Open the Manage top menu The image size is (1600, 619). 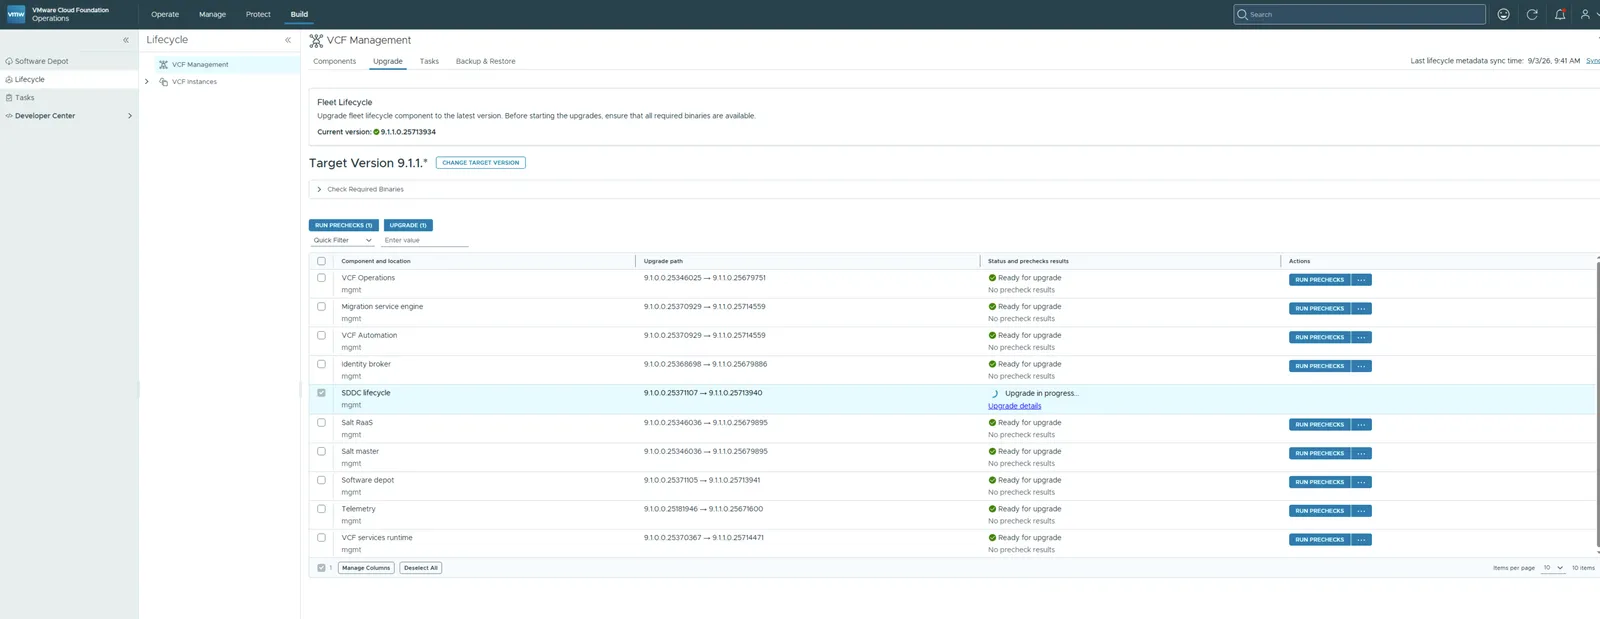(x=212, y=14)
